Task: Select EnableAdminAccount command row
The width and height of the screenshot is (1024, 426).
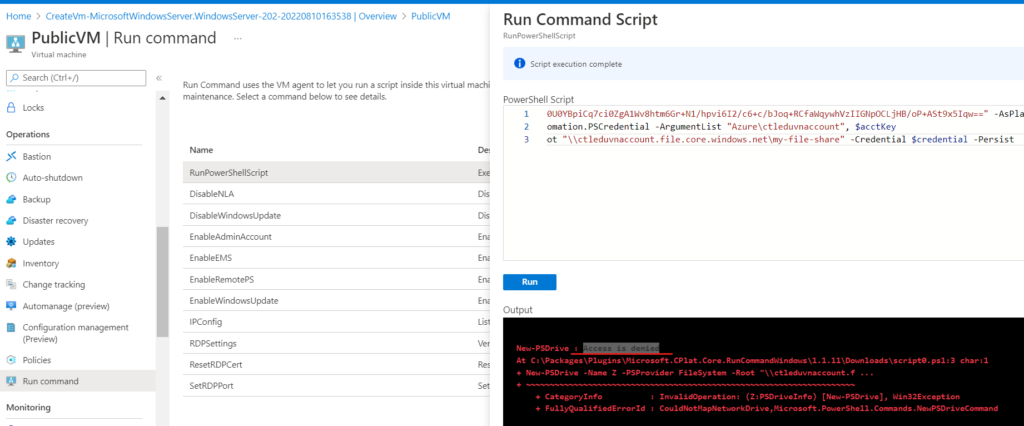Action: pos(336,237)
